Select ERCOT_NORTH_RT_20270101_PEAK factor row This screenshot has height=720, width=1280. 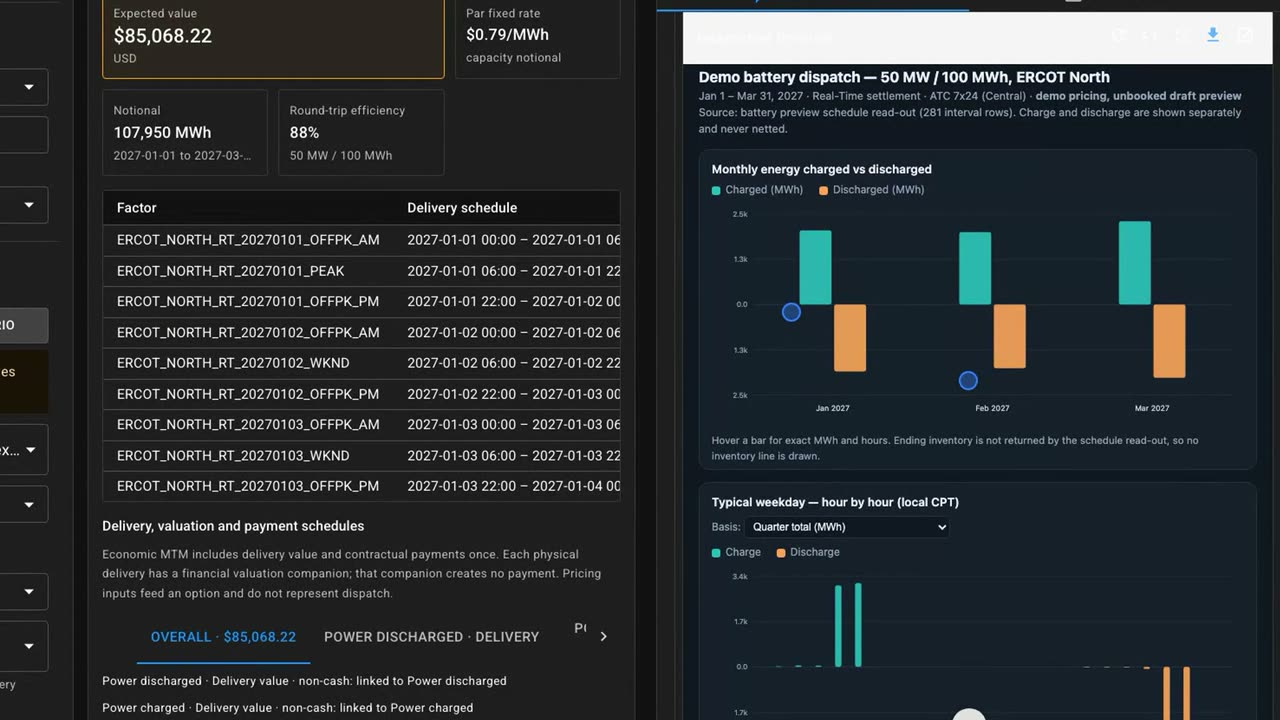pos(361,271)
